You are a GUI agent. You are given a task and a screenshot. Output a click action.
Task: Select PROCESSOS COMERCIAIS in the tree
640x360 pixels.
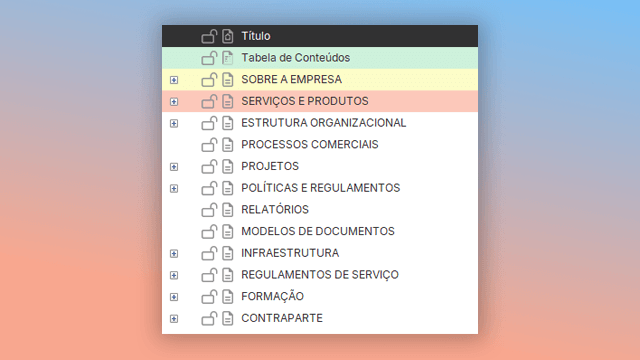310,144
